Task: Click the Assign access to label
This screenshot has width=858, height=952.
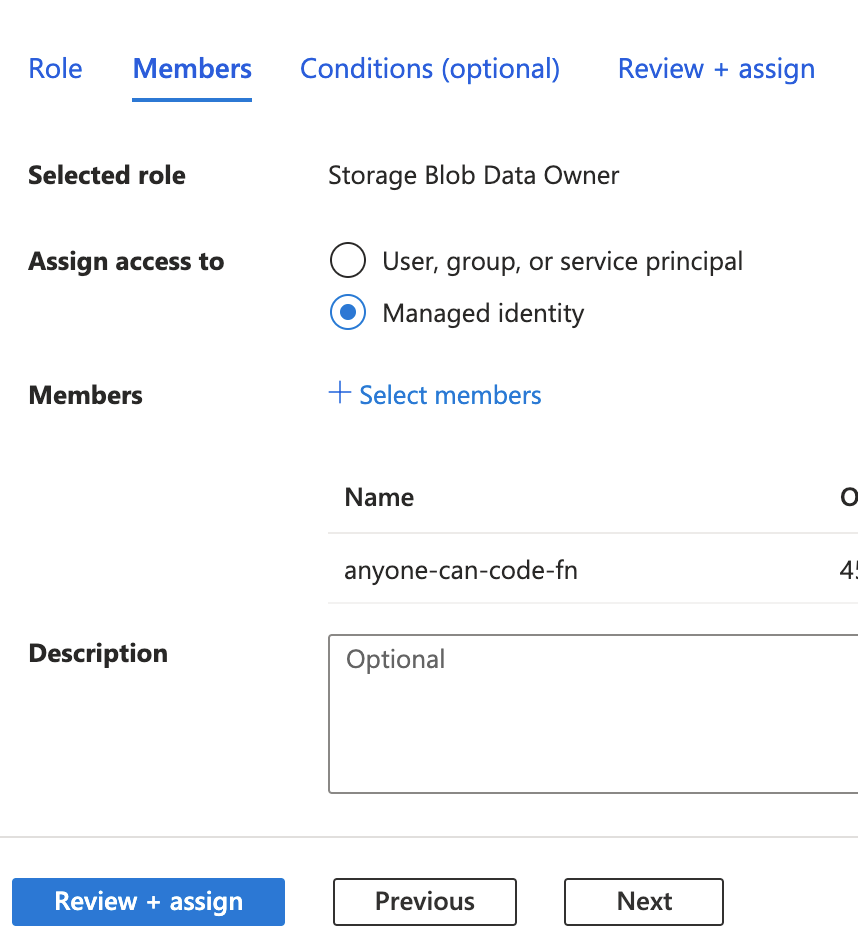Action: coord(126,262)
